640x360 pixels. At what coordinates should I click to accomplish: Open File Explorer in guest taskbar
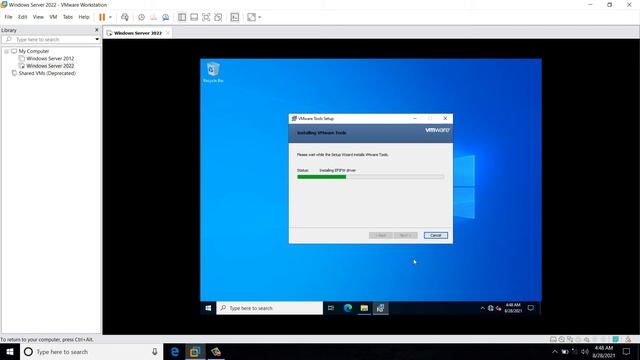point(364,308)
